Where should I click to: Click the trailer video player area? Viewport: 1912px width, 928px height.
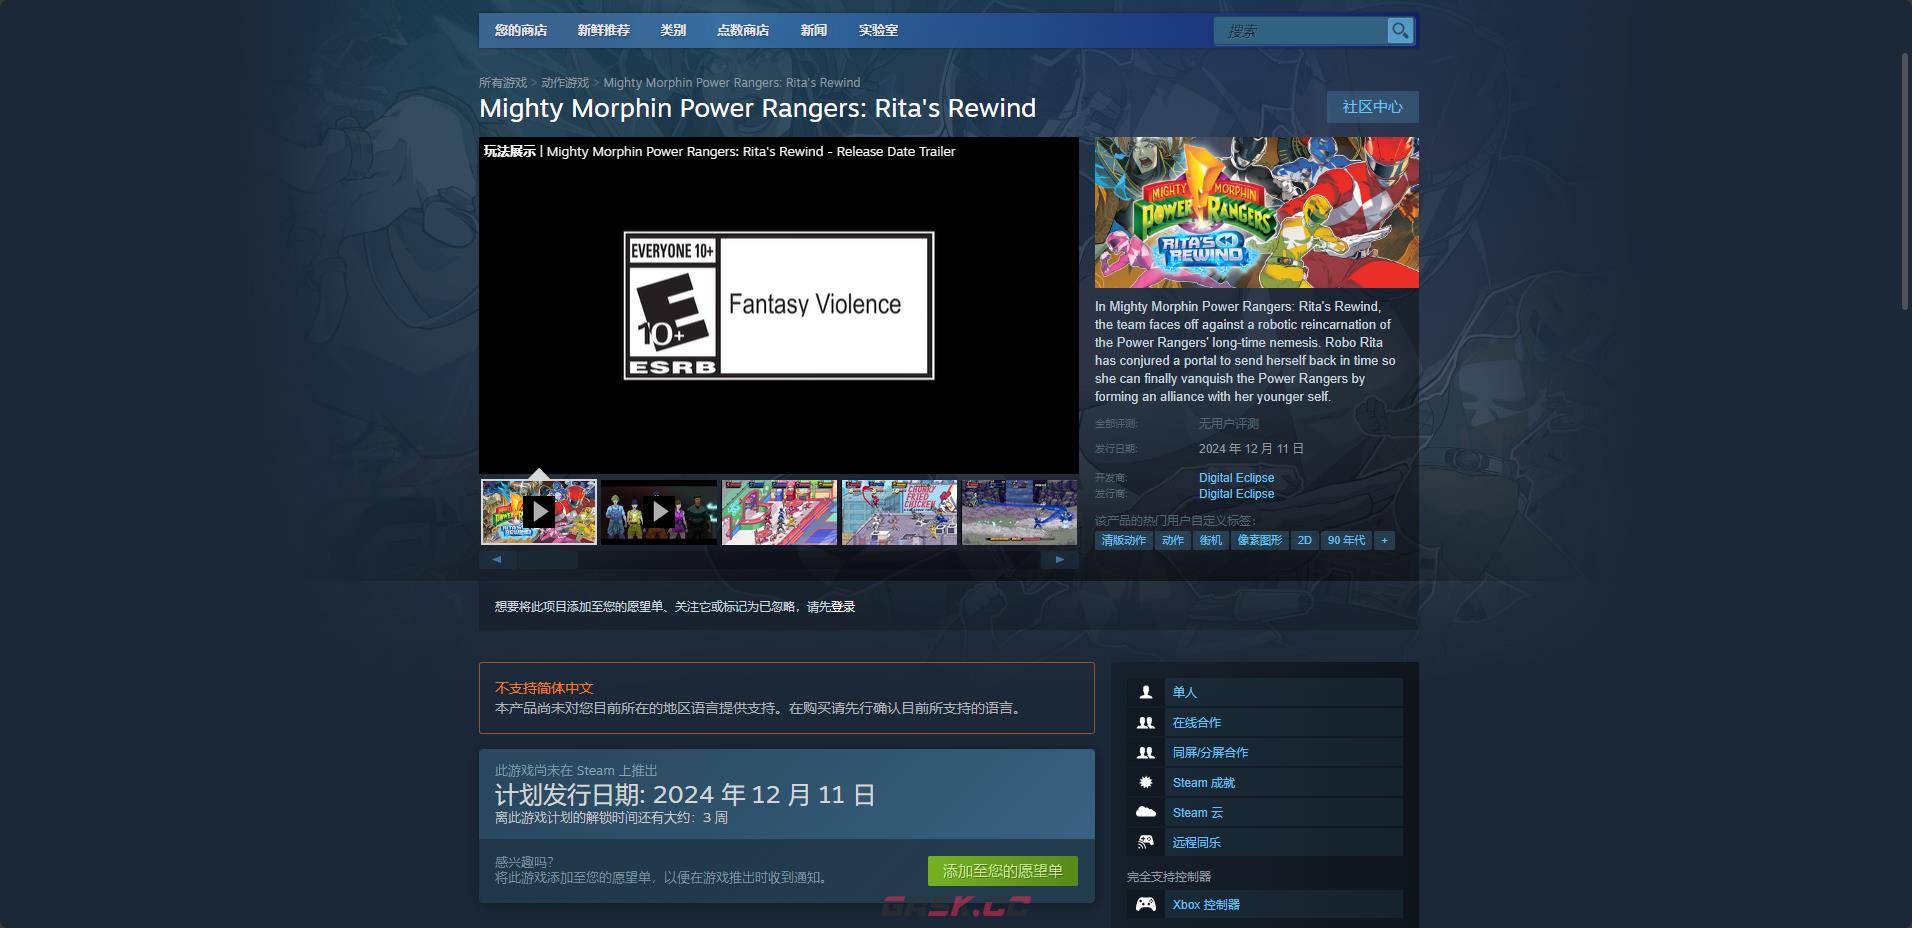tap(779, 305)
